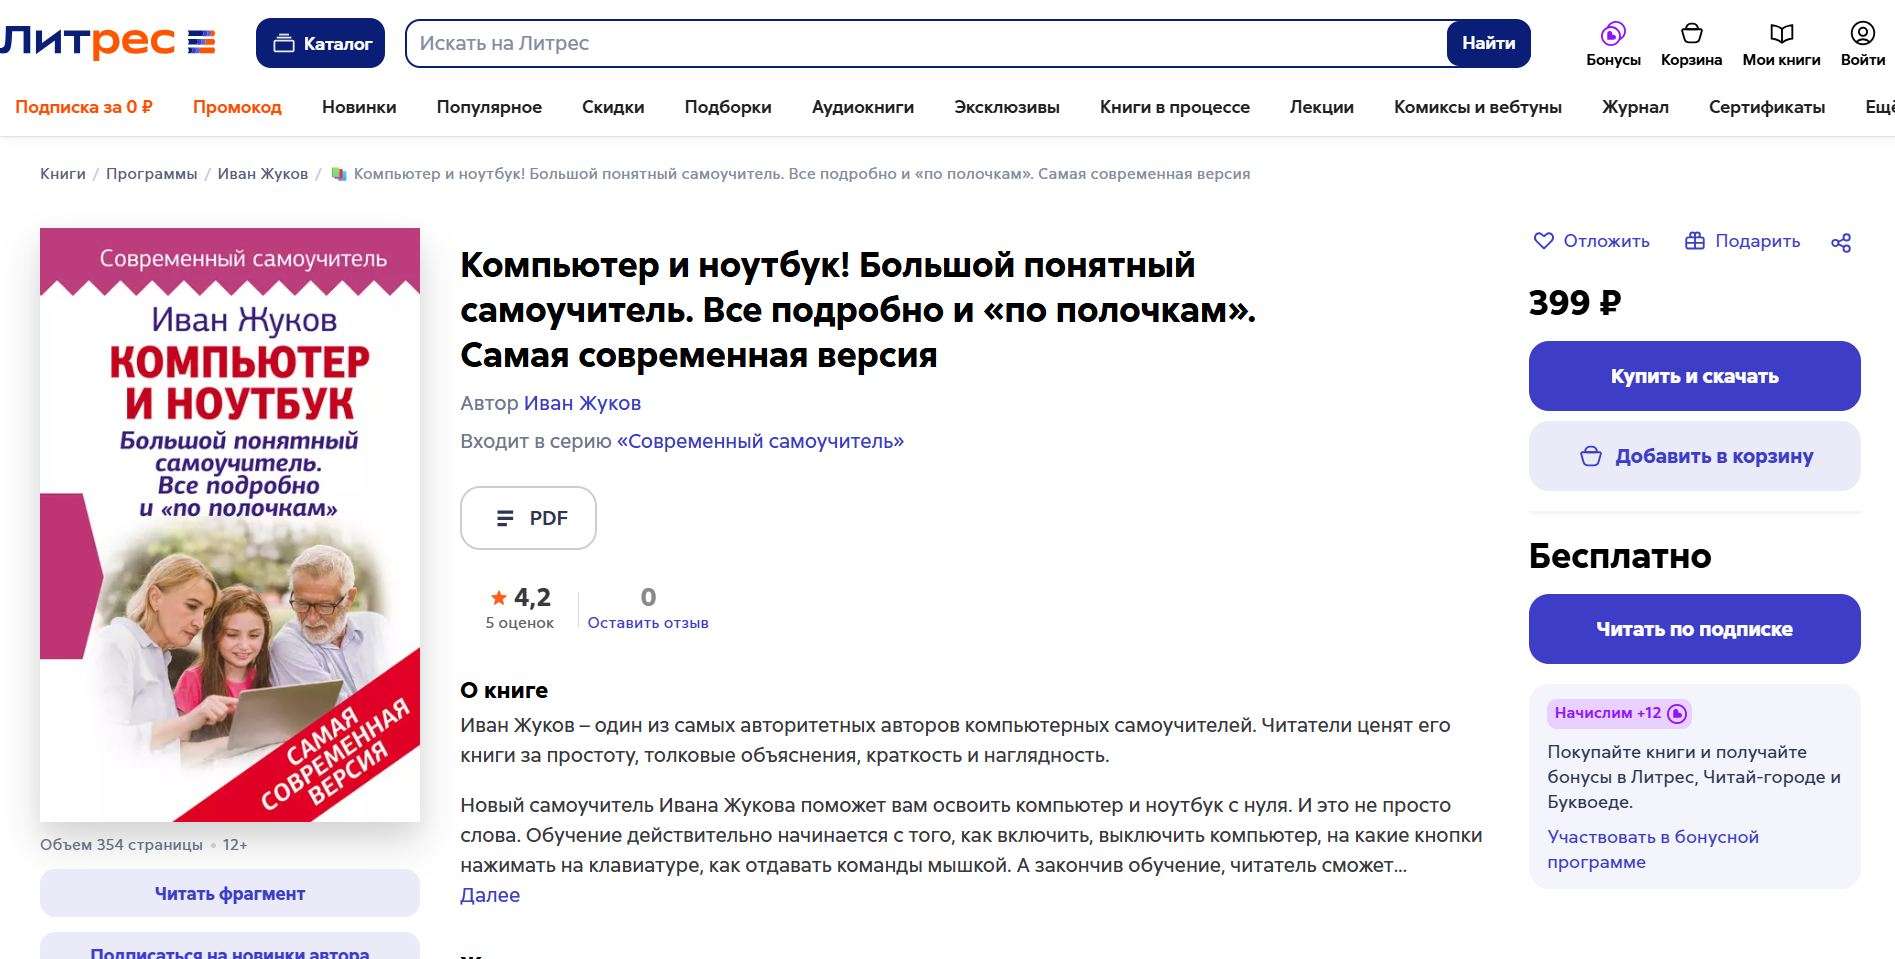The width and height of the screenshot is (1895, 959).
Task: Click Оставить отзыв link
Action: coord(648,623)
